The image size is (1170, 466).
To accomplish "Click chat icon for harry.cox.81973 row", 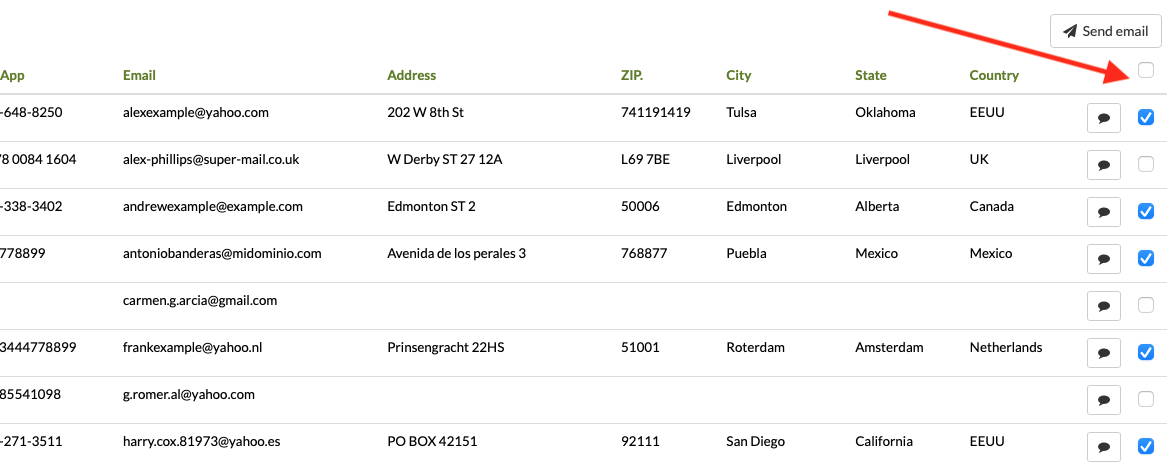I will (x=1104, y=446).
